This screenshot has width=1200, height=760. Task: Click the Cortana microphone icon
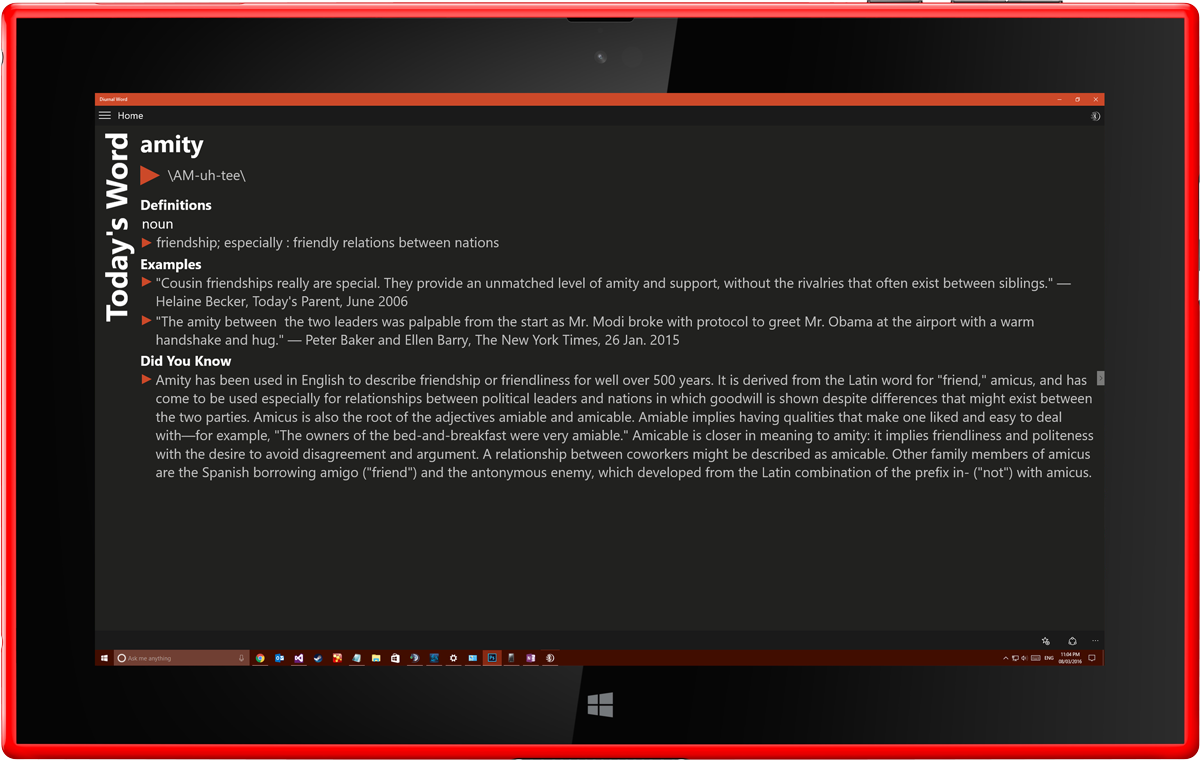[x=241, y=658]
